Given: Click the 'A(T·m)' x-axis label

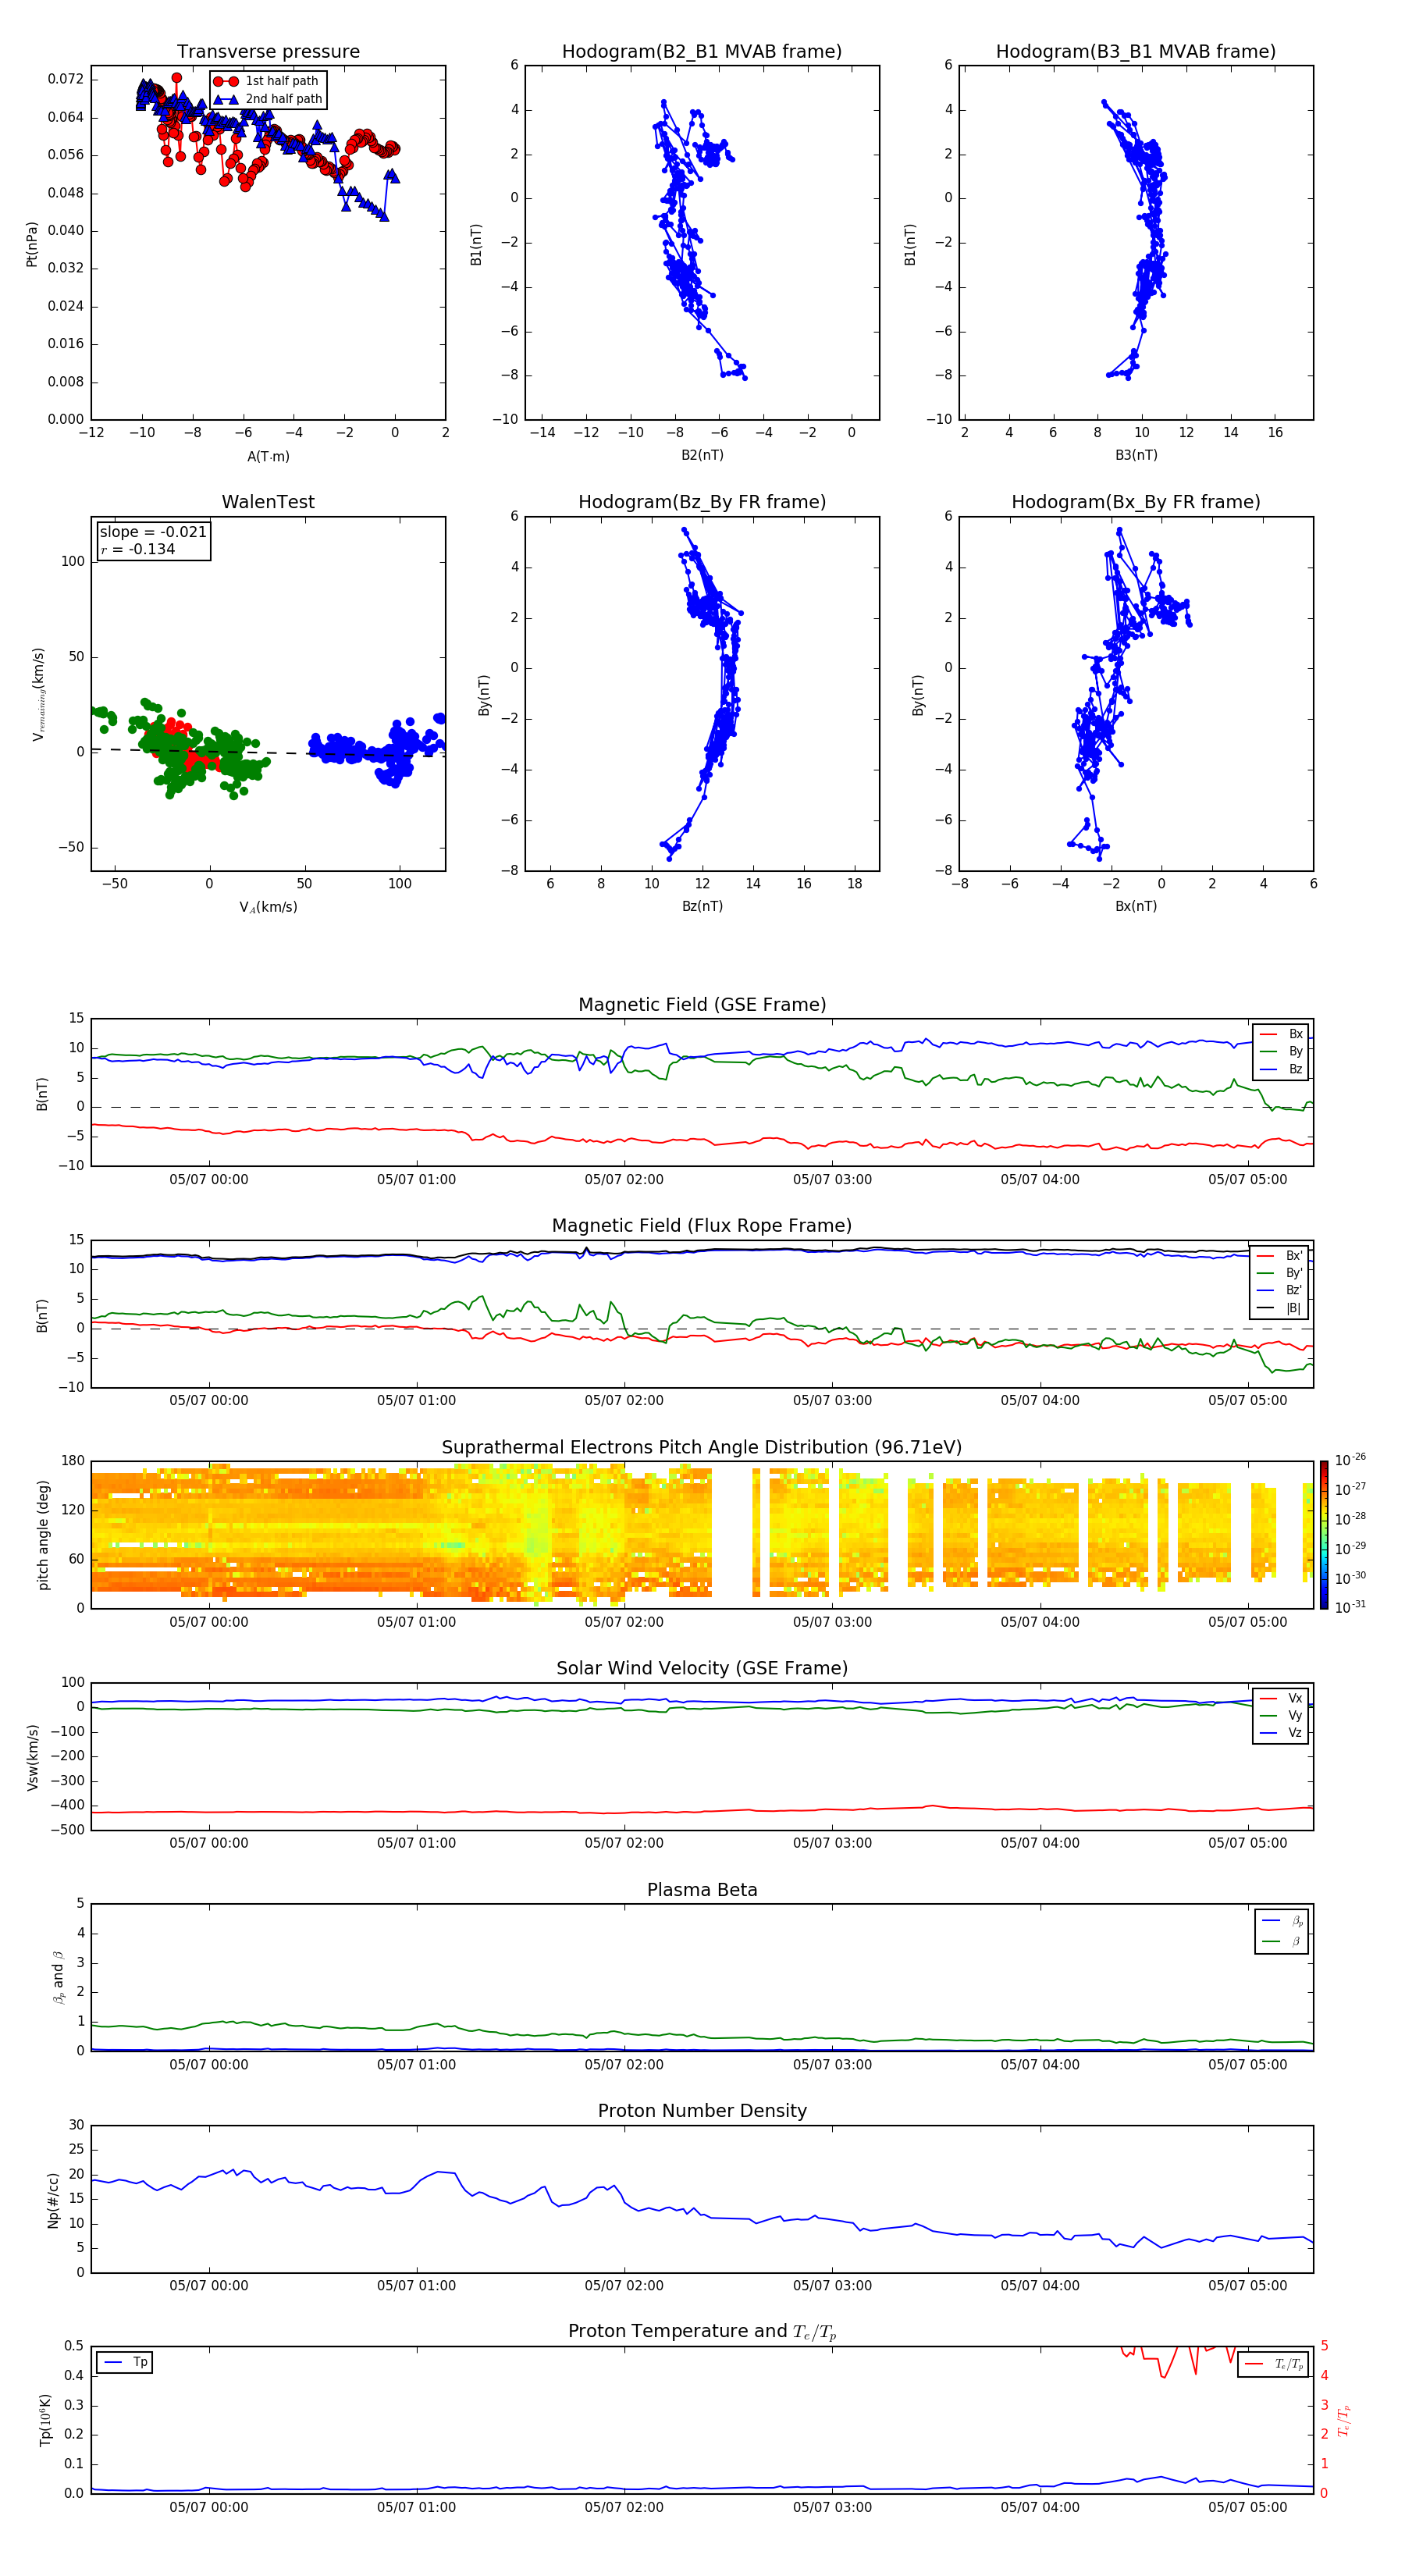Looking at the screenshot, I should coord(268,457).
